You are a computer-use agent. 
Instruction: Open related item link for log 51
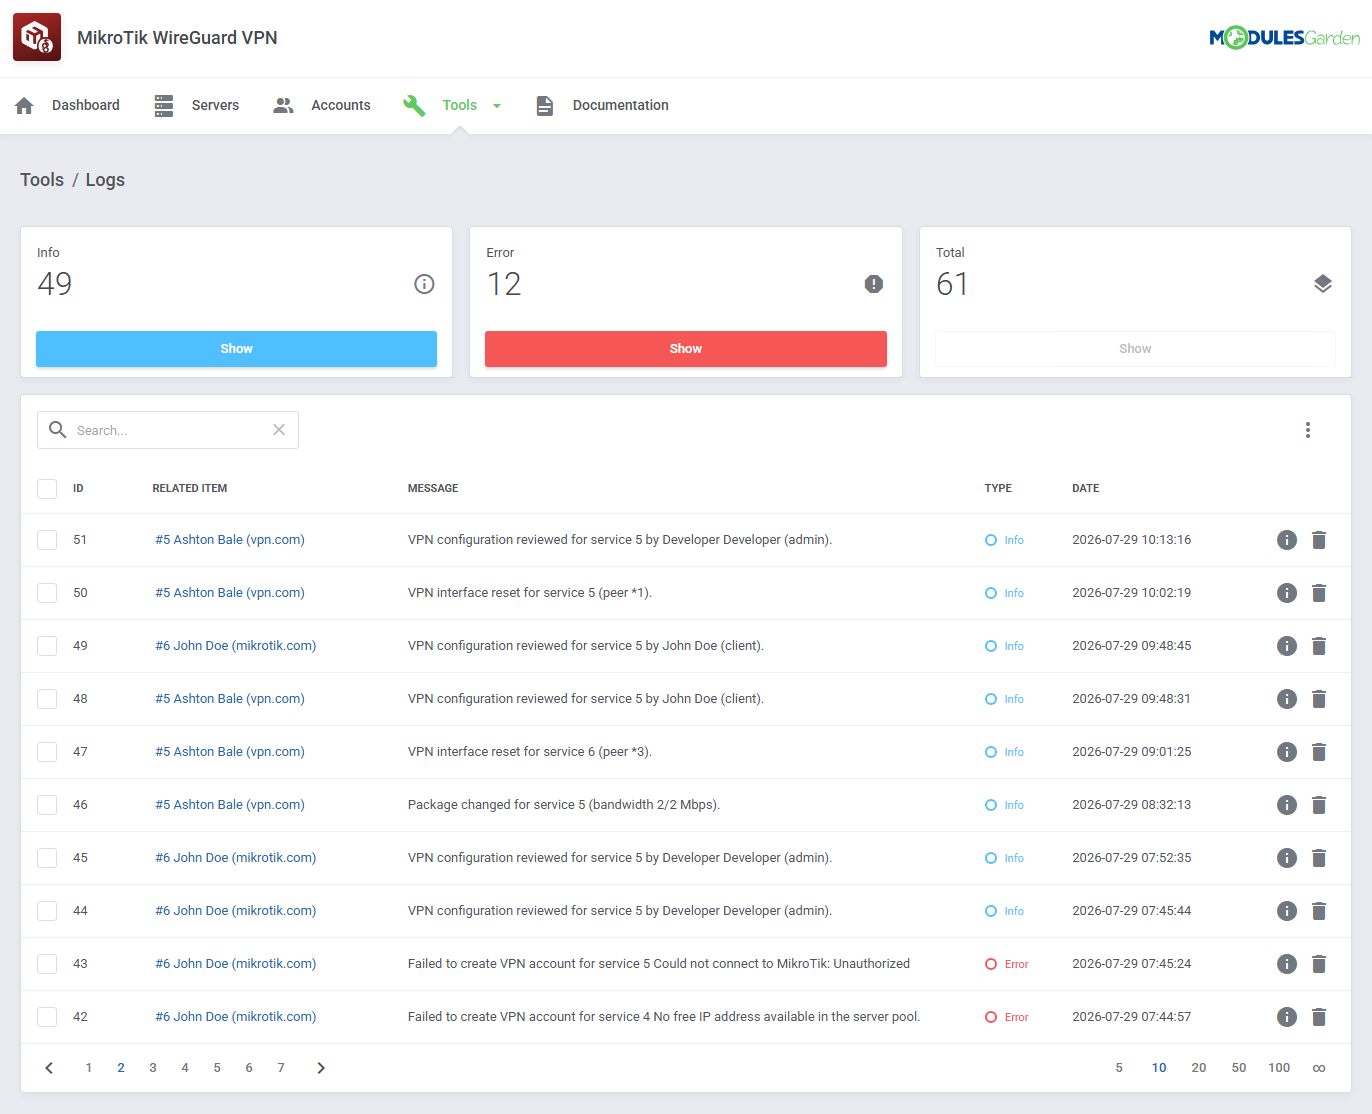click(230, 540)
